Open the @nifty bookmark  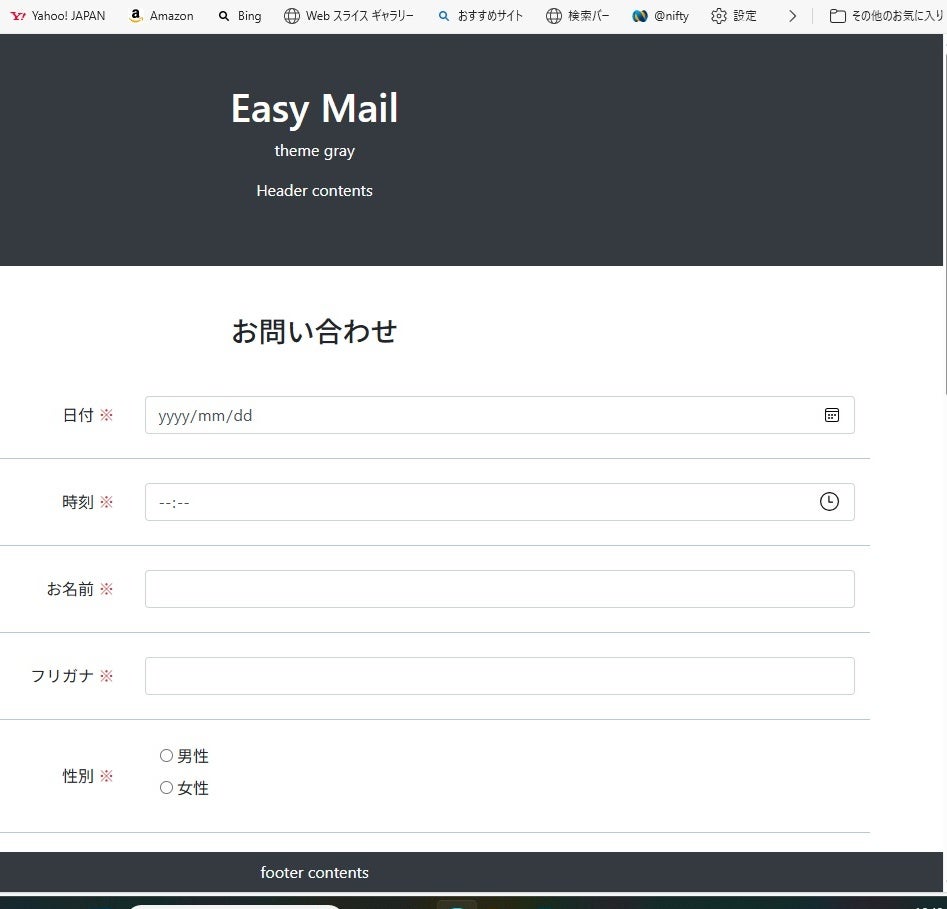click(660, 16)
